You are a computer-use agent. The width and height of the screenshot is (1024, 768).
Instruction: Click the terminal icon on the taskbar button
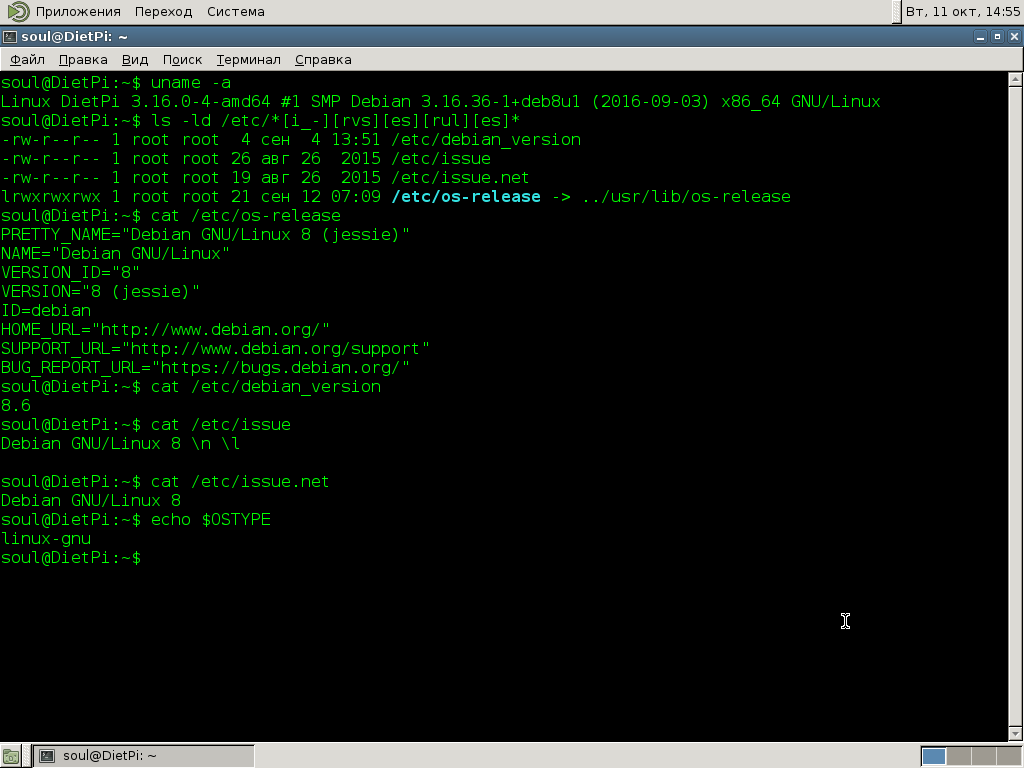point(47,756)
